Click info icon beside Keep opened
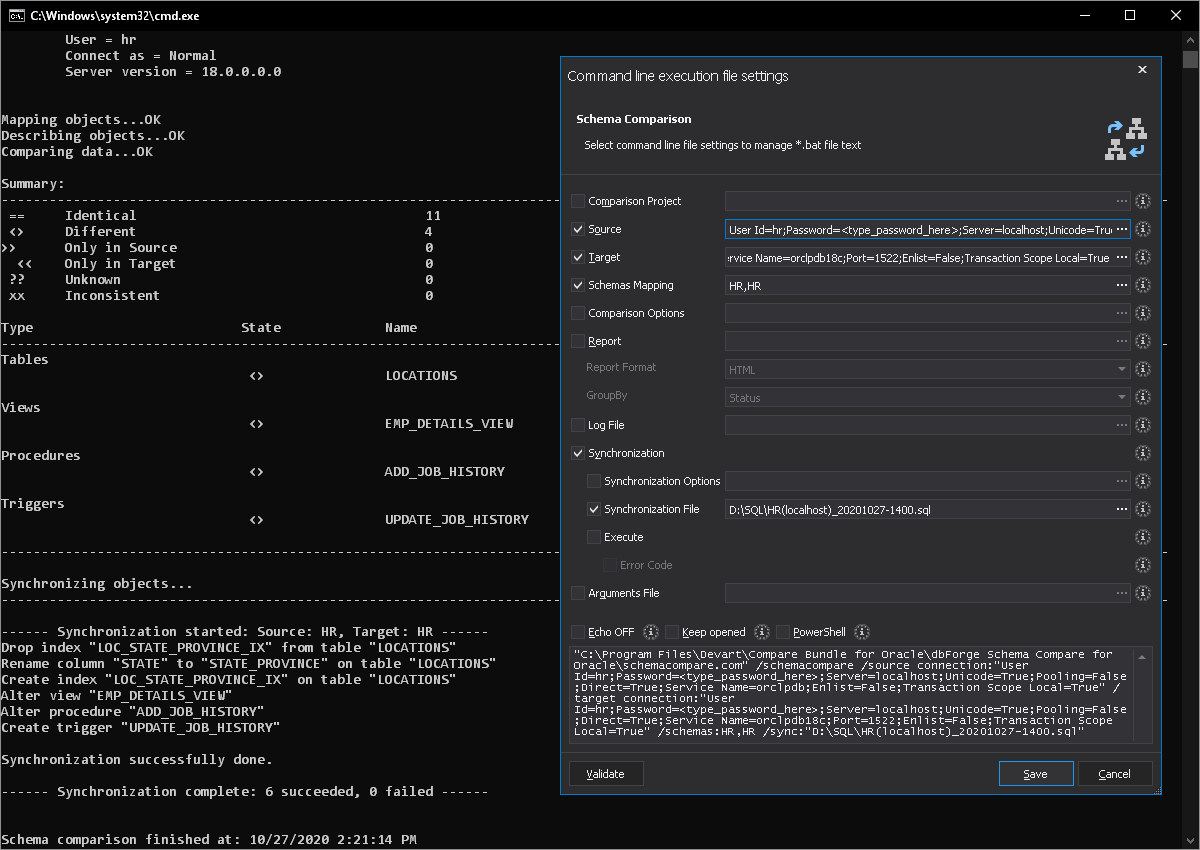 coord(762,632)
